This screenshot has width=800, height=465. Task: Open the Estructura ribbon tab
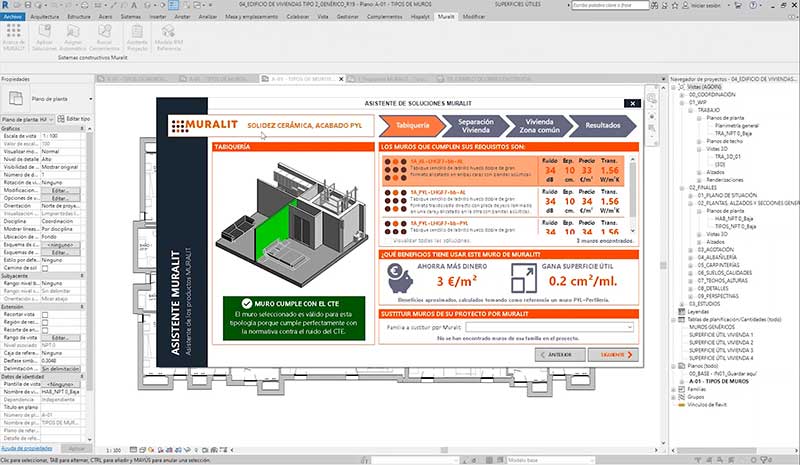[79, 17]
